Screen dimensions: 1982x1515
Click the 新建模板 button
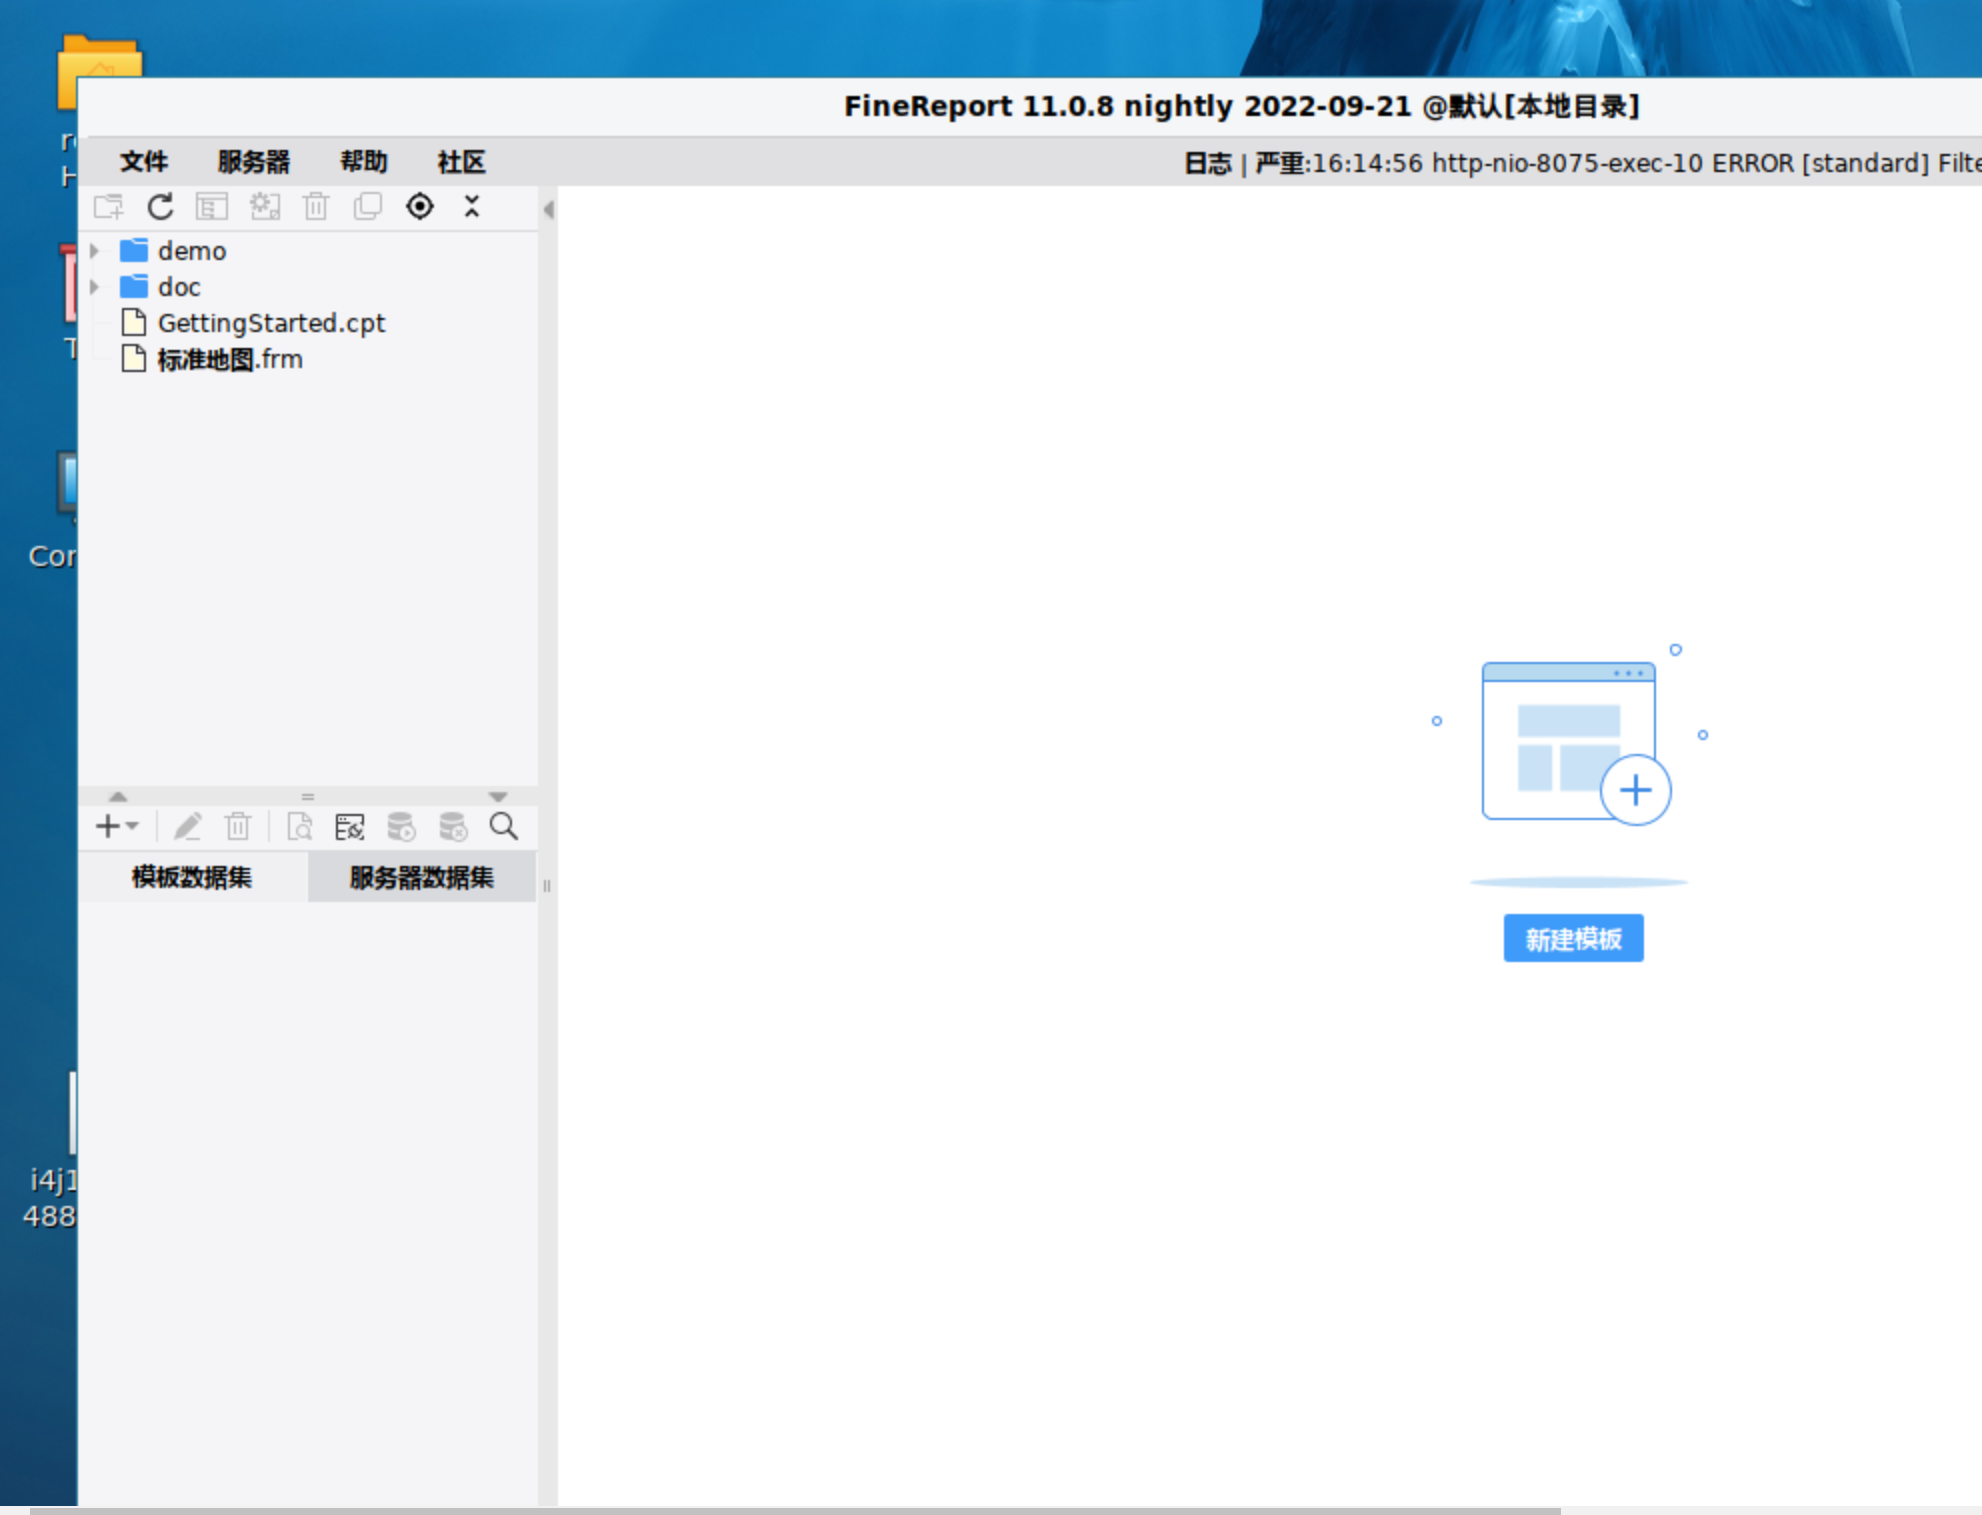click(x=1573, y=938)
